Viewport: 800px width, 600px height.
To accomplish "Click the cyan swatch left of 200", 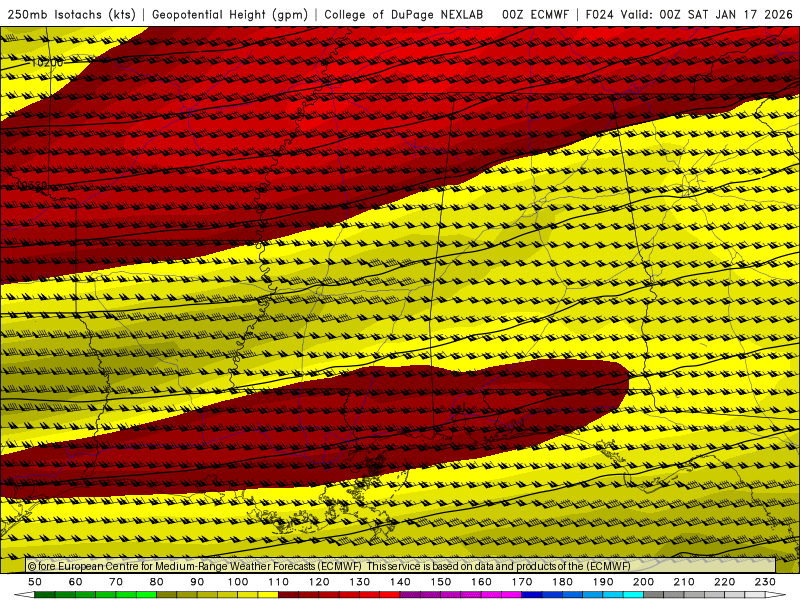I will (633, 595).
